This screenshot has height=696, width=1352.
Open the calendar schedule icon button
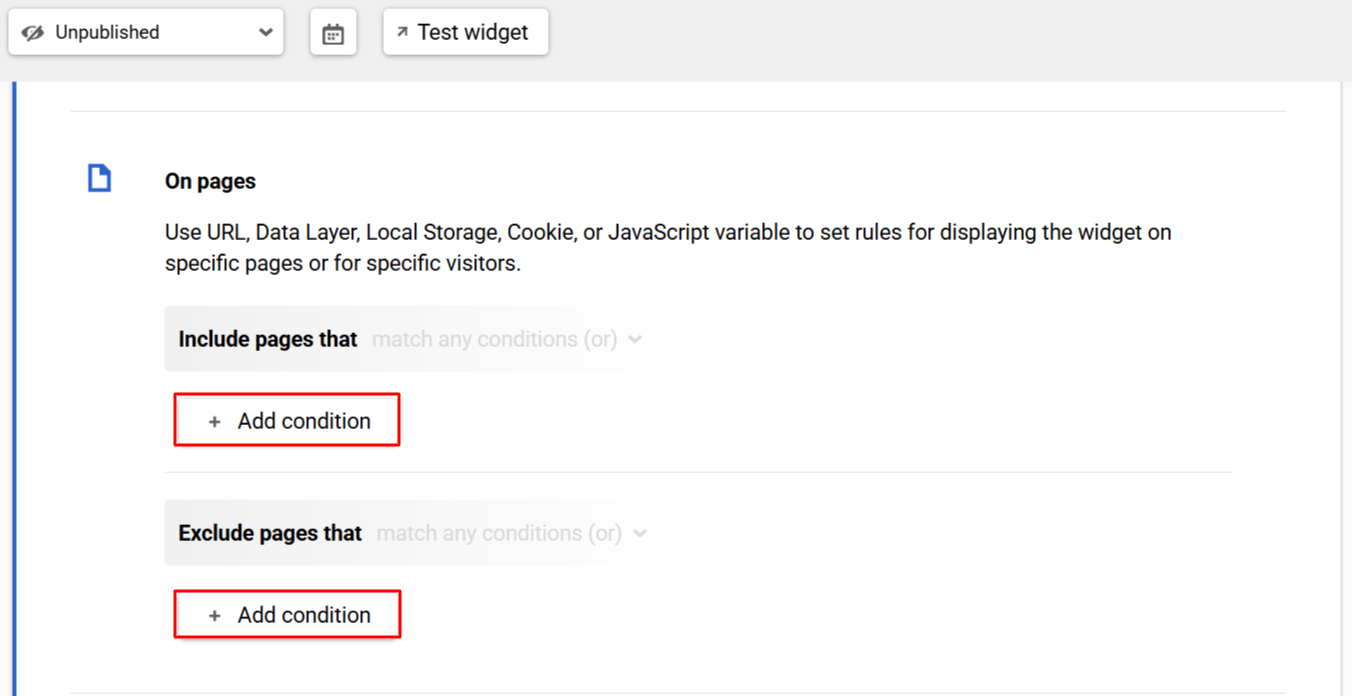(333, 33)
